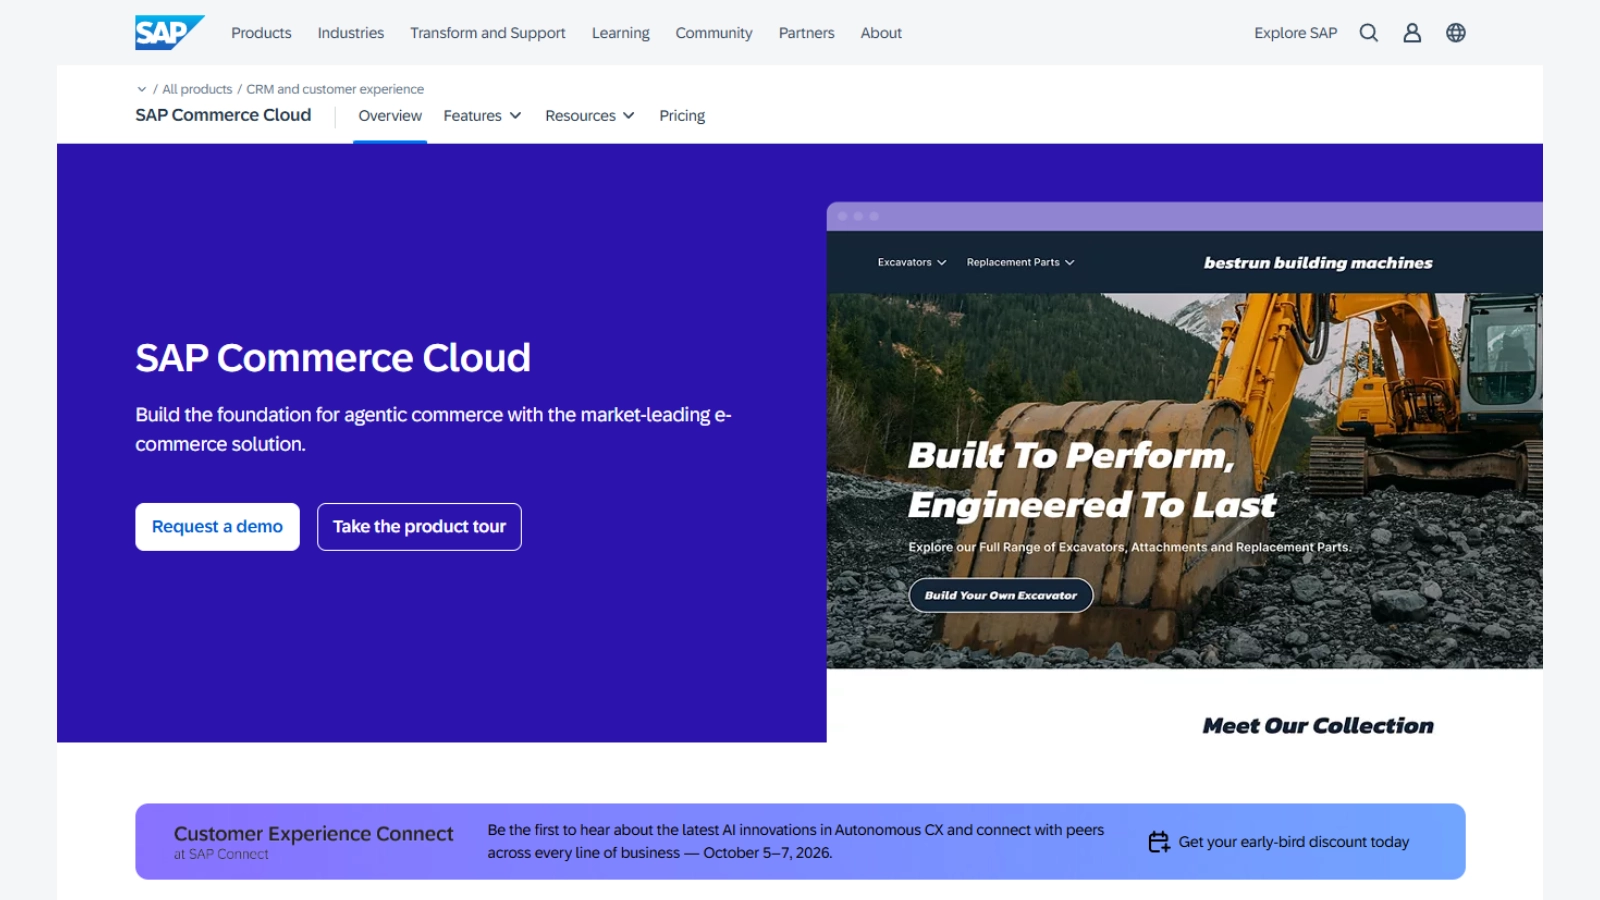Screen dimensions: 1600x900
Task: Select the Overview tab
Action: [x=390, y=116]
